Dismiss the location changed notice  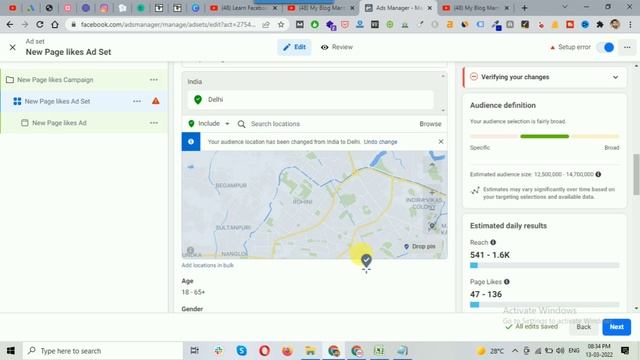click(x=441, y=142)
